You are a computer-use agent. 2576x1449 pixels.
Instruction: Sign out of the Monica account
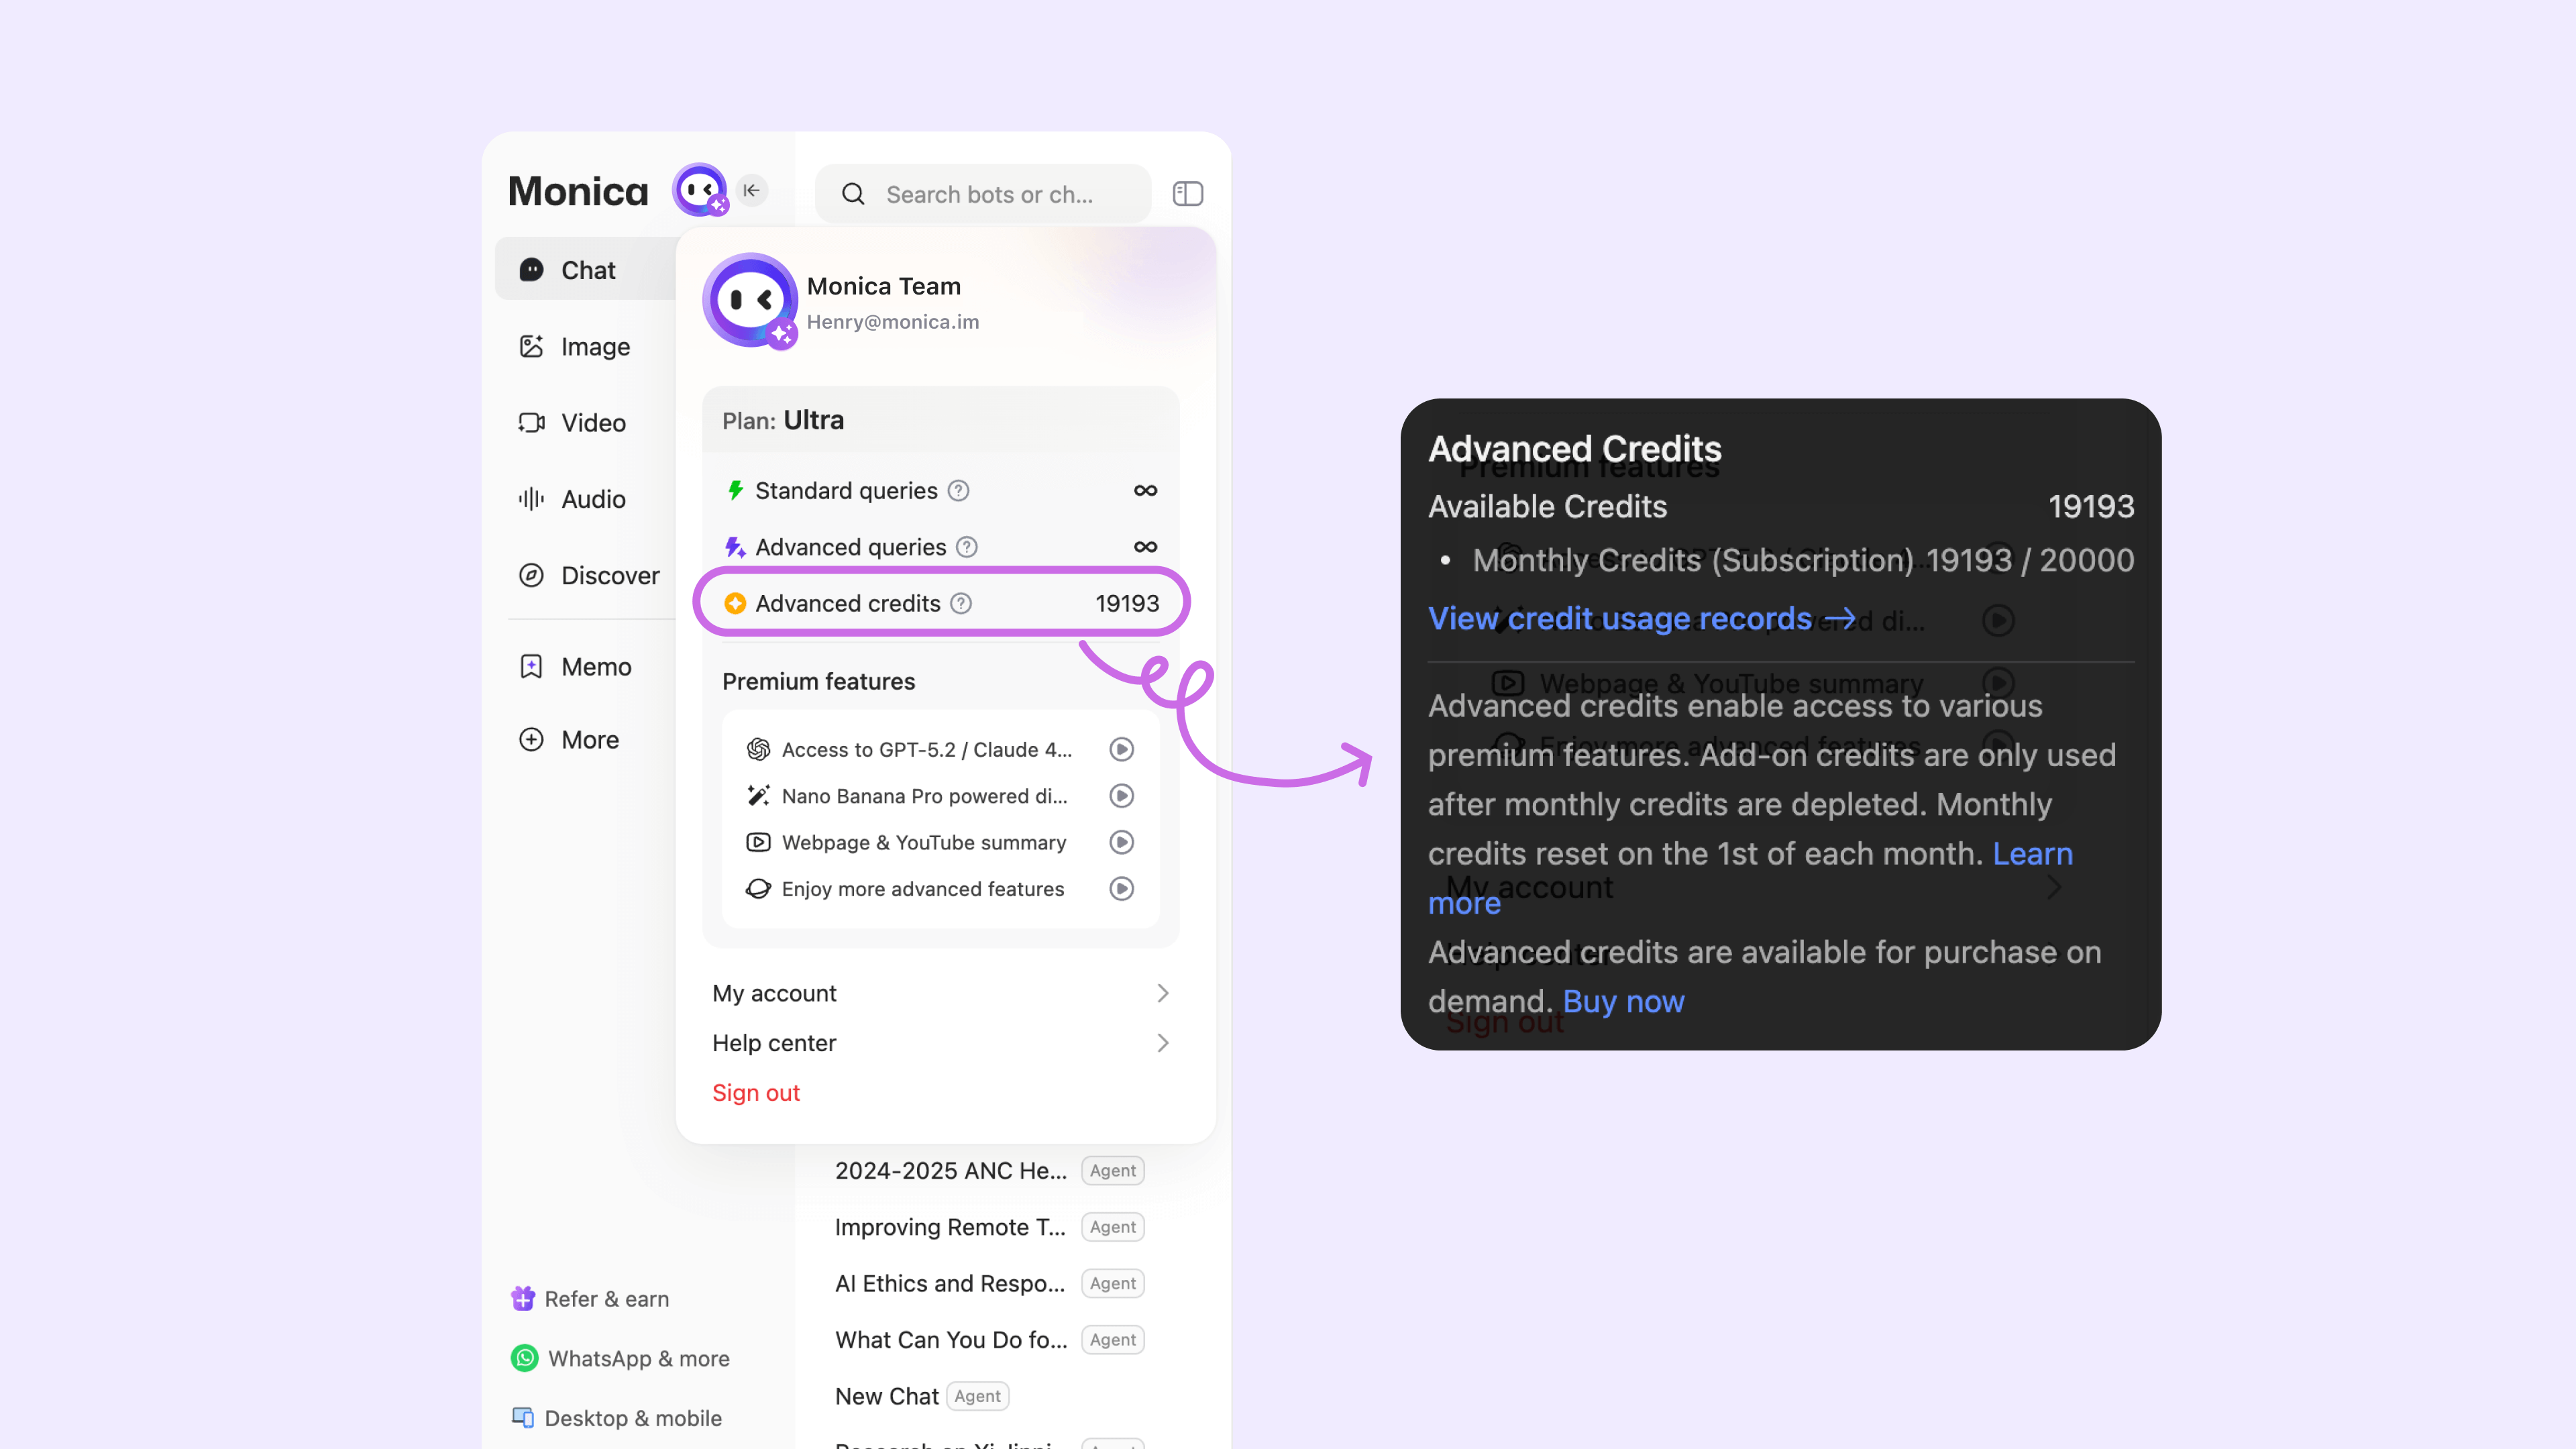[x=756, y=1093]
